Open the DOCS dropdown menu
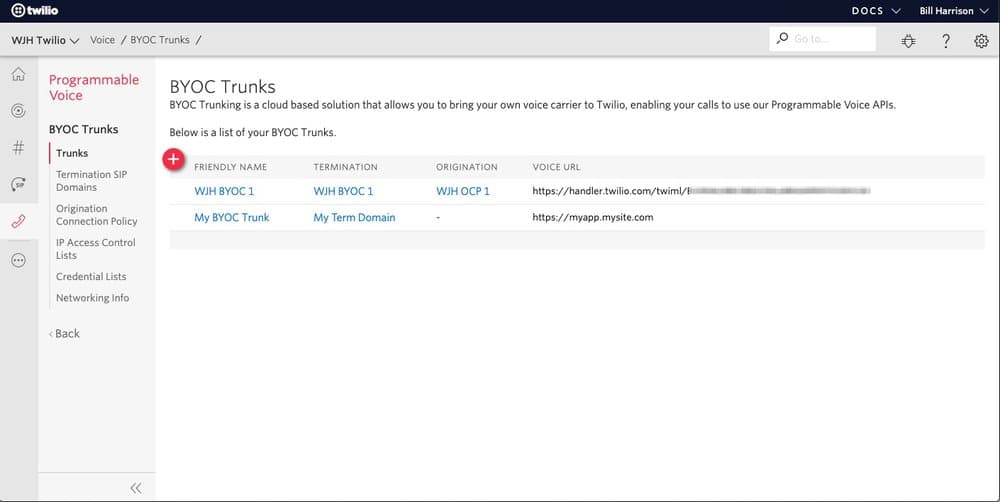The width and height of the screenshot is (1000, 502). 875,11
